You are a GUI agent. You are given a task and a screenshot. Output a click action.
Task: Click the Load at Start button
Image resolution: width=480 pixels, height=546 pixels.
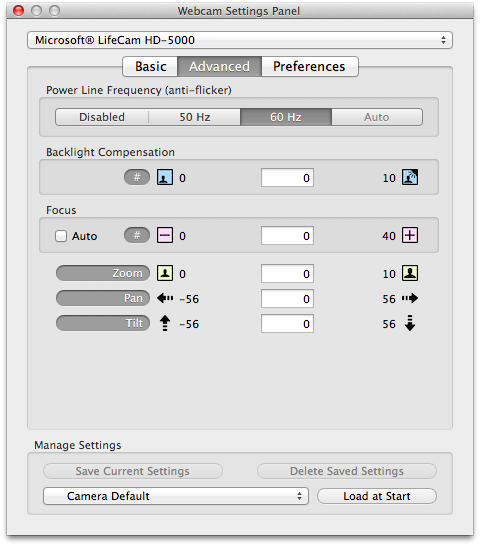(x=377, y=496)
